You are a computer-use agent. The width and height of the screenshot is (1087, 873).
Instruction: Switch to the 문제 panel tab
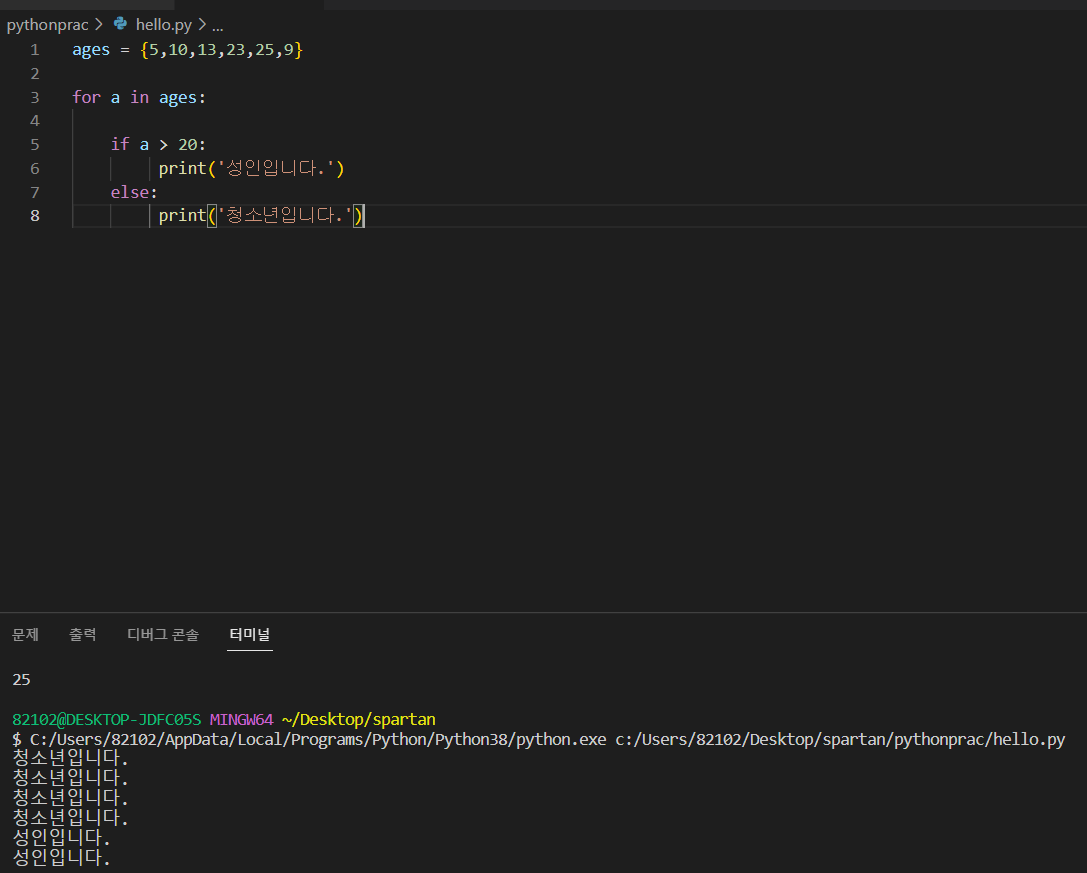[x=26, y=634]
